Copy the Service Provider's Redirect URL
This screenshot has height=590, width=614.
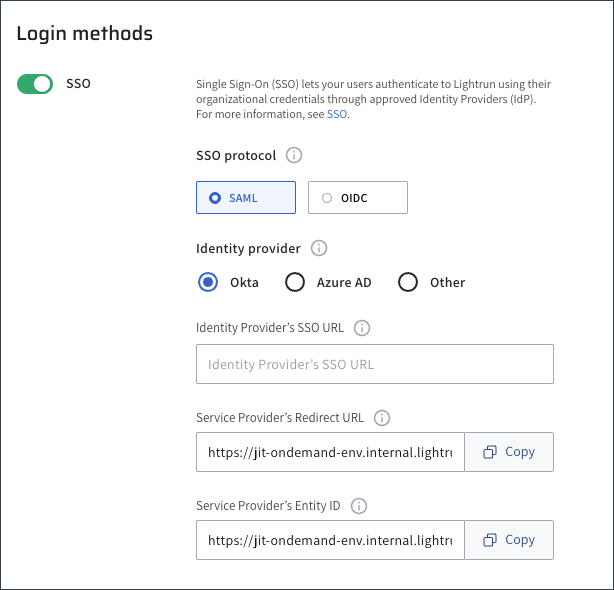point(509,452)
